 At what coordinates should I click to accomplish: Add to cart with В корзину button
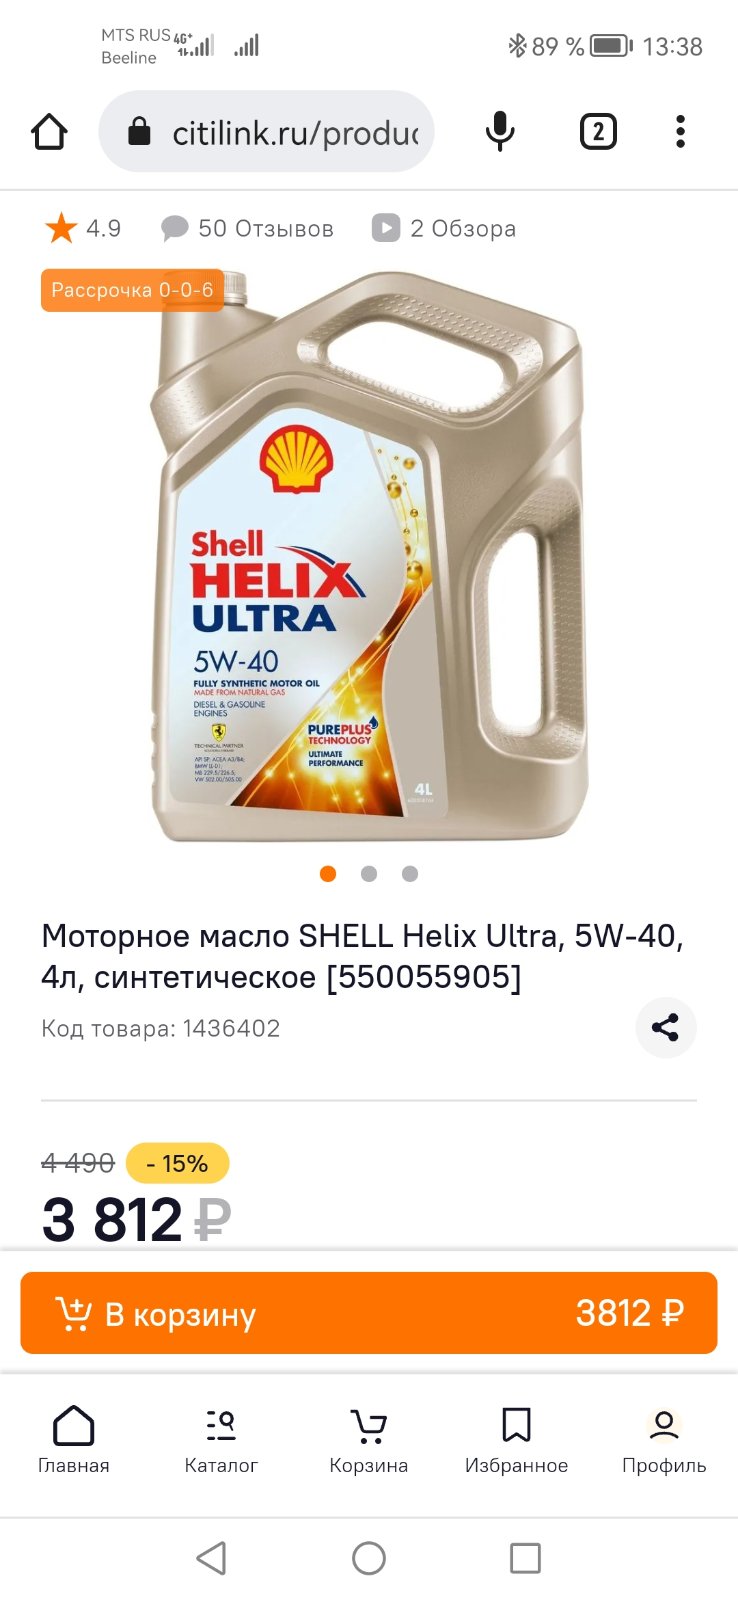369,1313
